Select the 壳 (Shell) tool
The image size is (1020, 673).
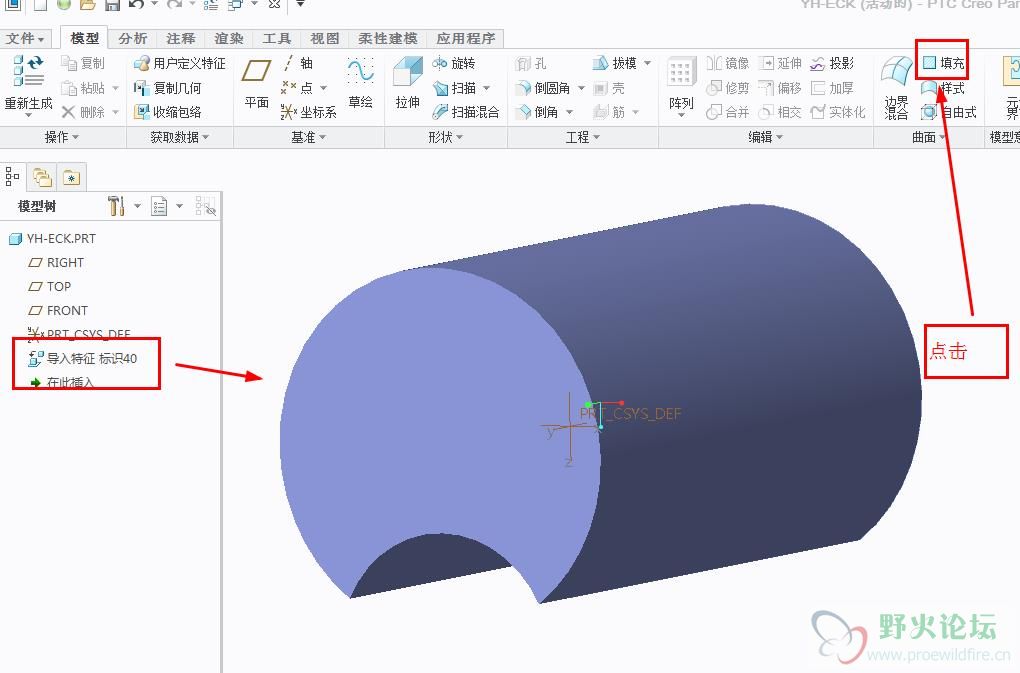coord(610,88)
